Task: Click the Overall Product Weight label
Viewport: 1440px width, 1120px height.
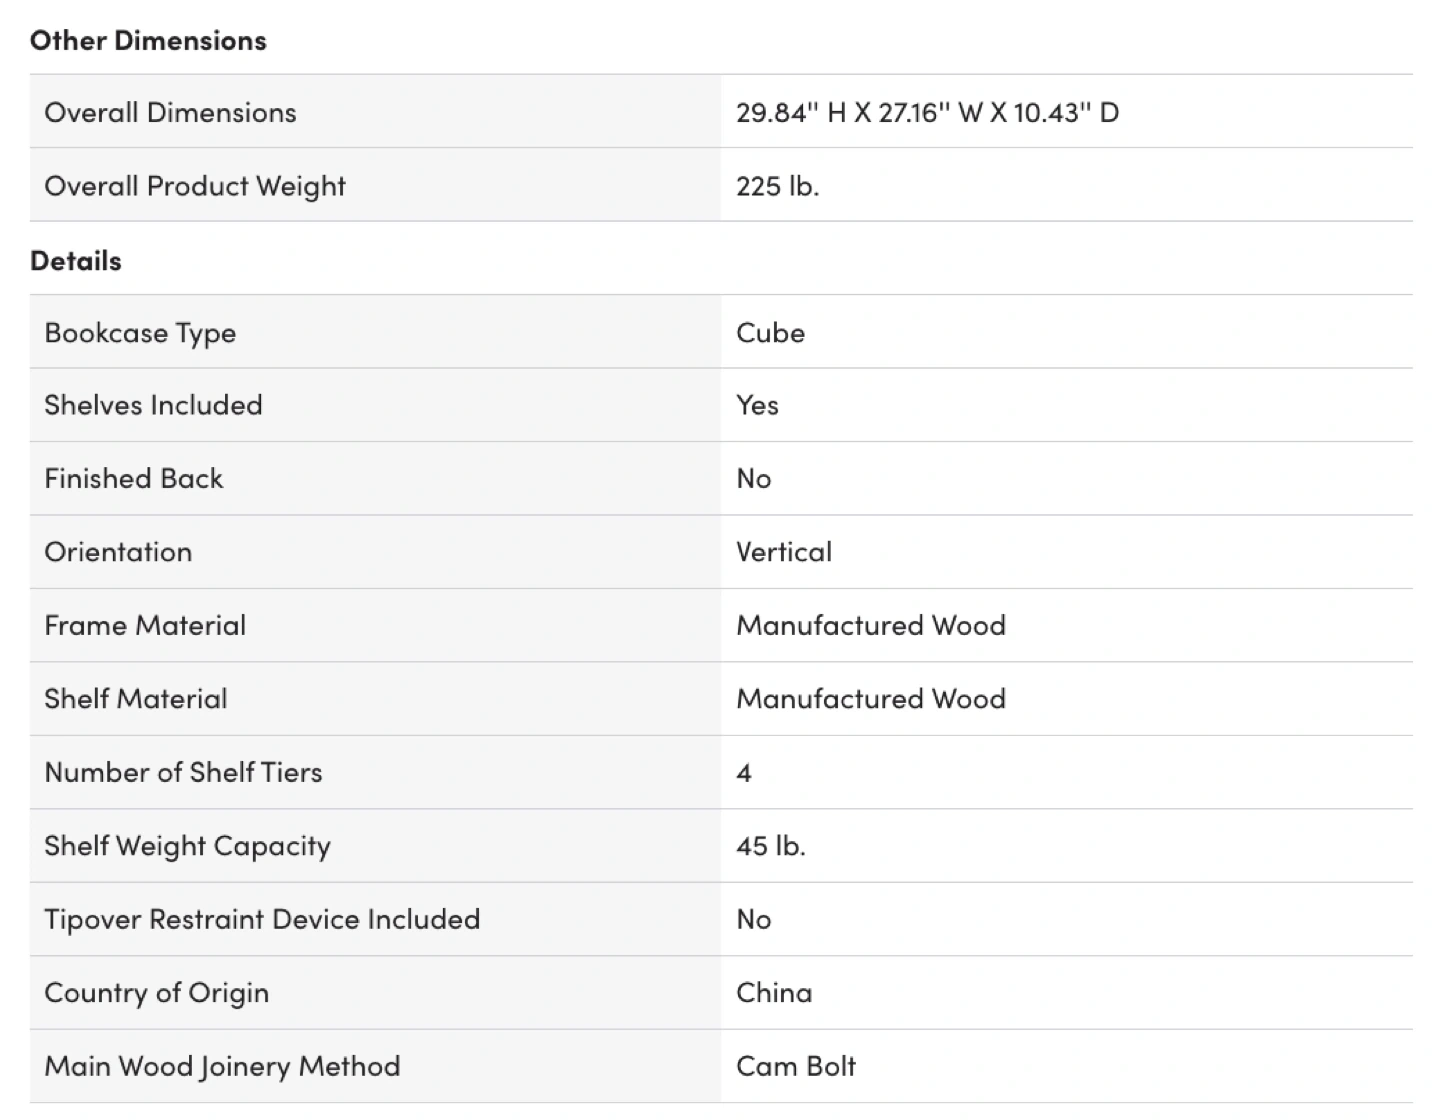Action: (x=195, y=186)
